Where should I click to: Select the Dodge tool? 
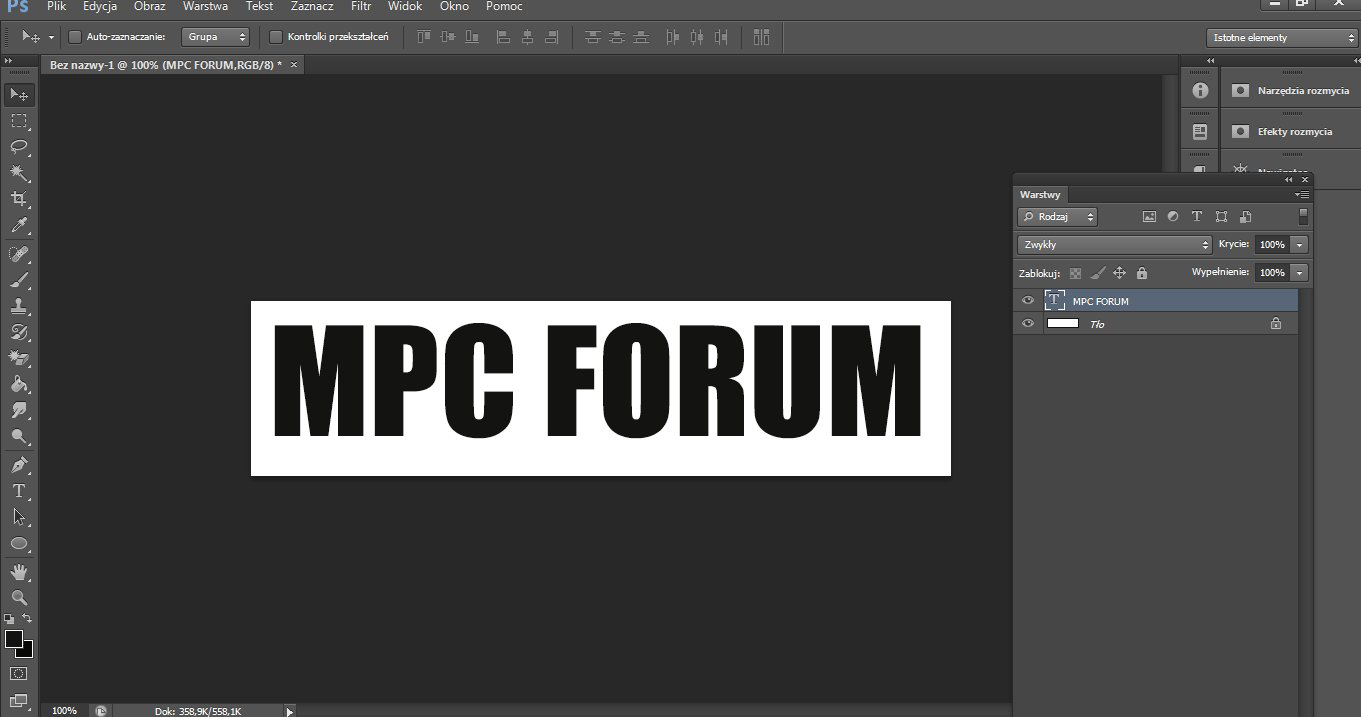click(19, 436)
